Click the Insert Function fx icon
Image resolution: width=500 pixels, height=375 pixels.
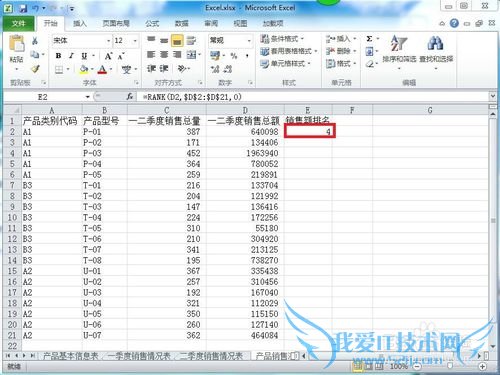(130, 97)
